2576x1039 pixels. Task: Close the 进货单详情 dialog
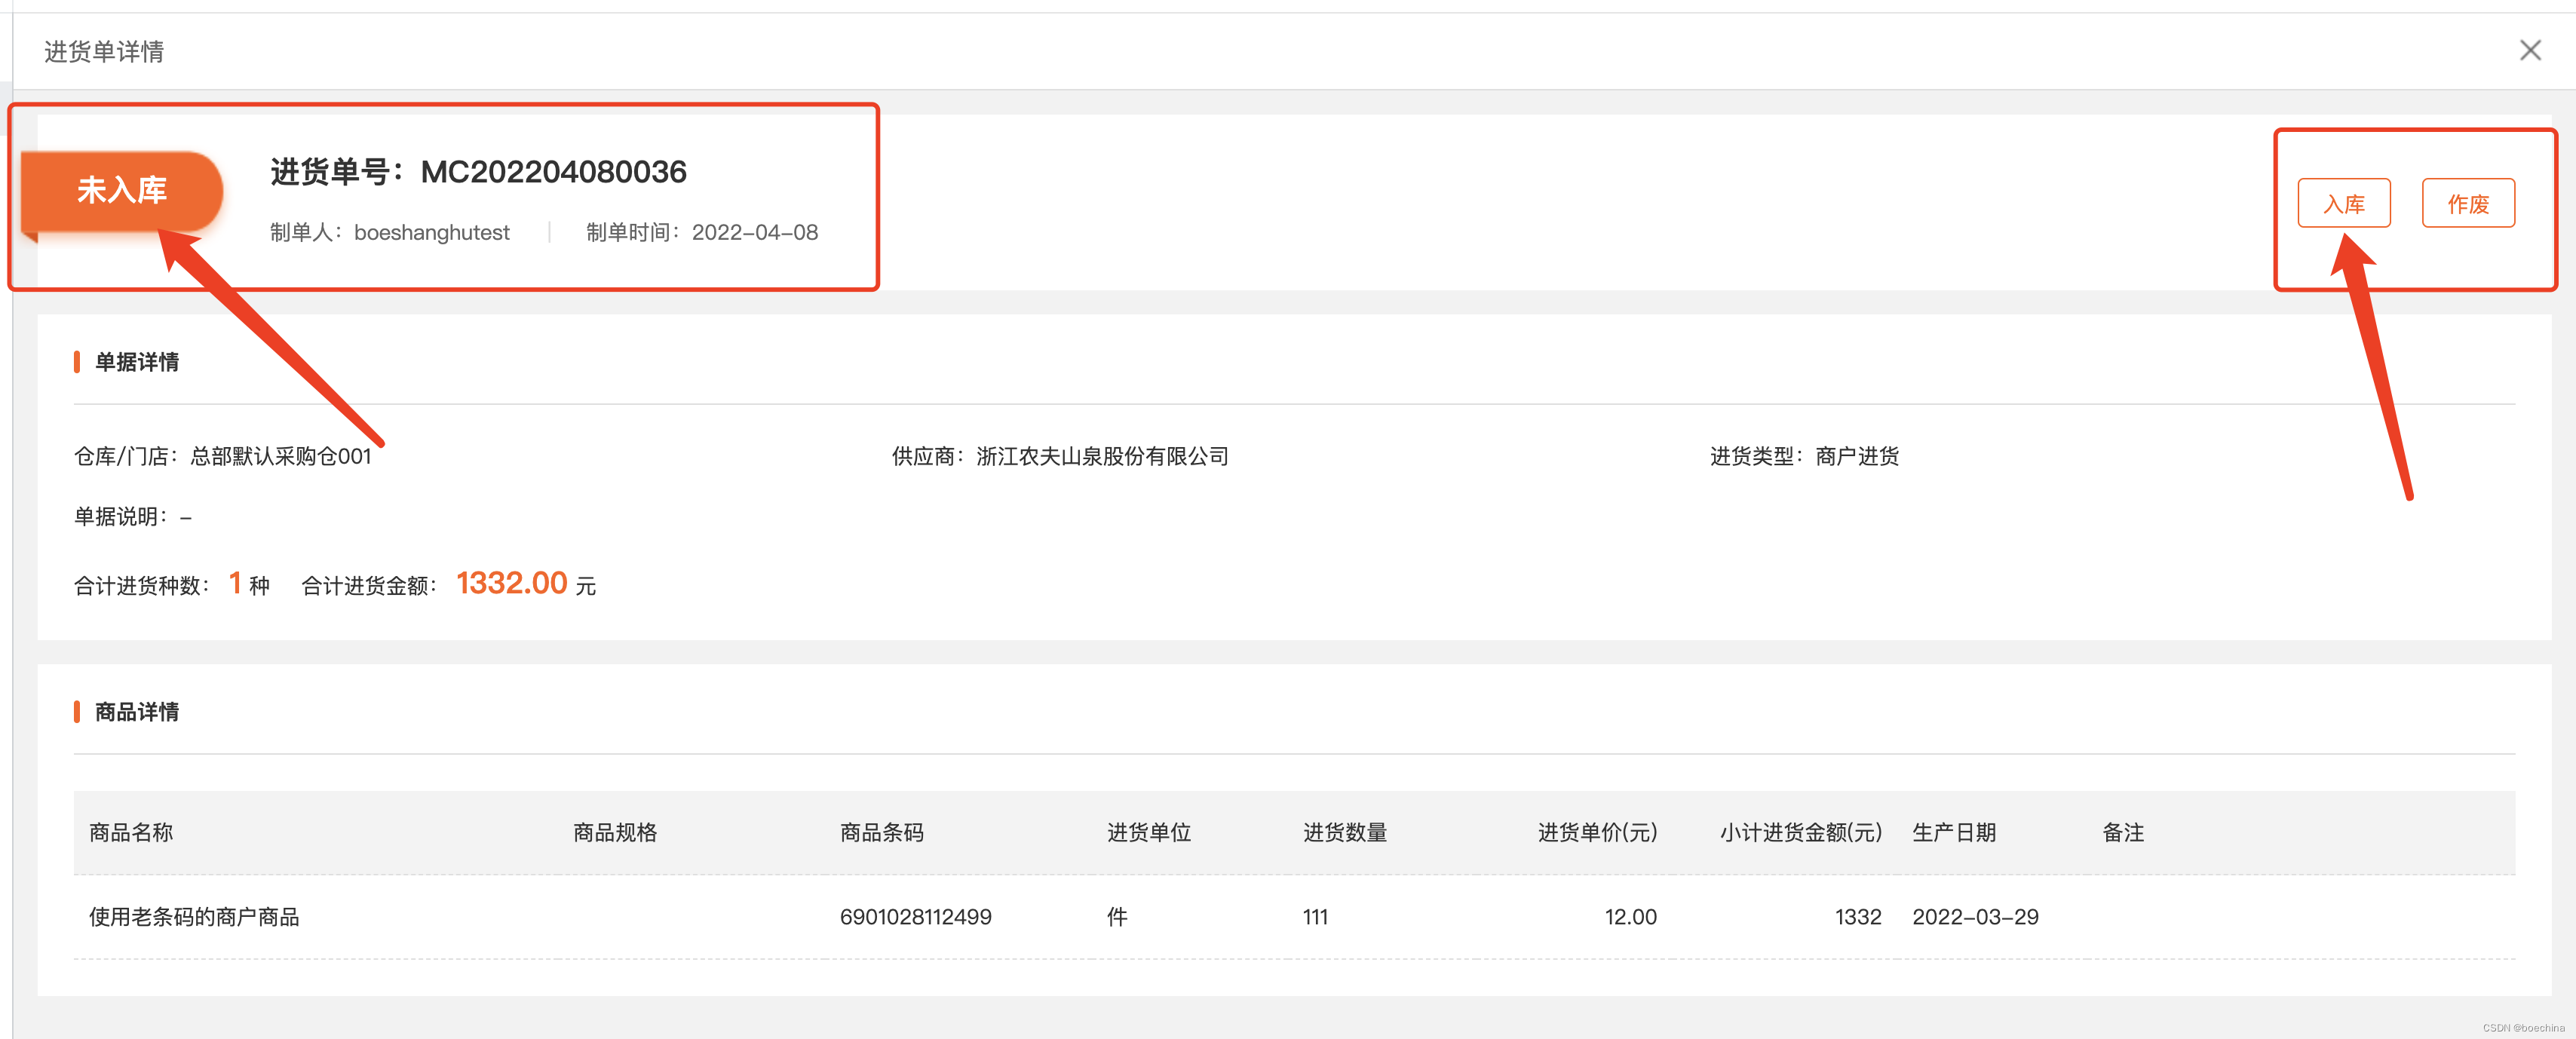point(2530,50)
